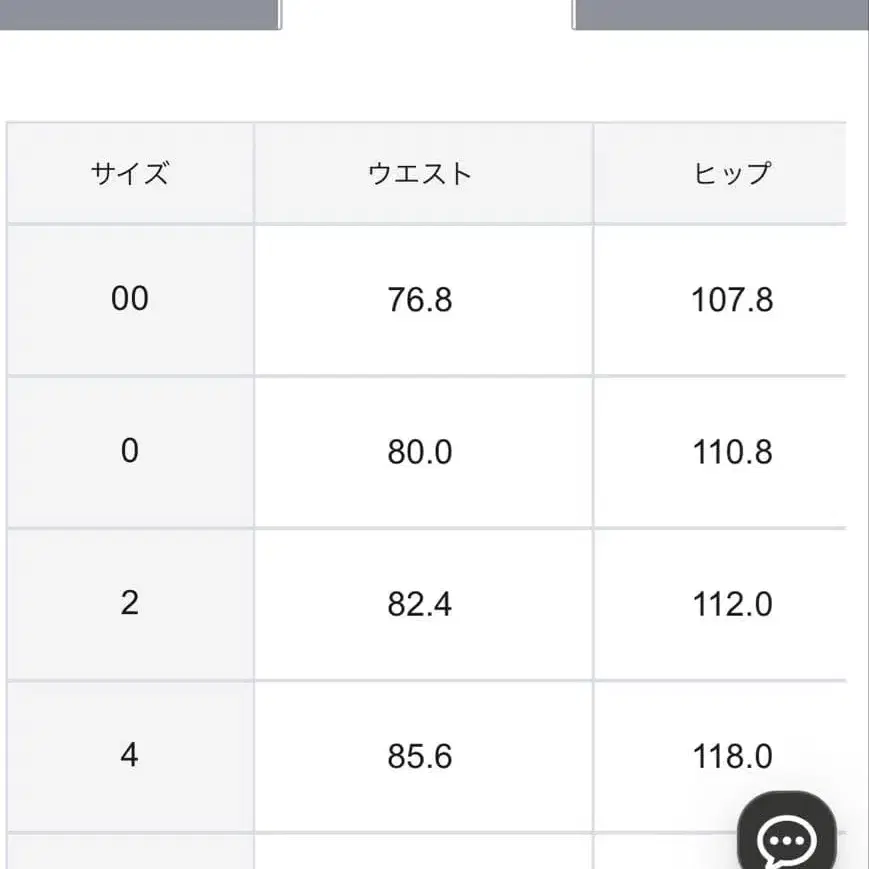Click the speech bubble with three dots
Image resolution: width=869 pixels, height=869 pixels.
coord(789,833)
